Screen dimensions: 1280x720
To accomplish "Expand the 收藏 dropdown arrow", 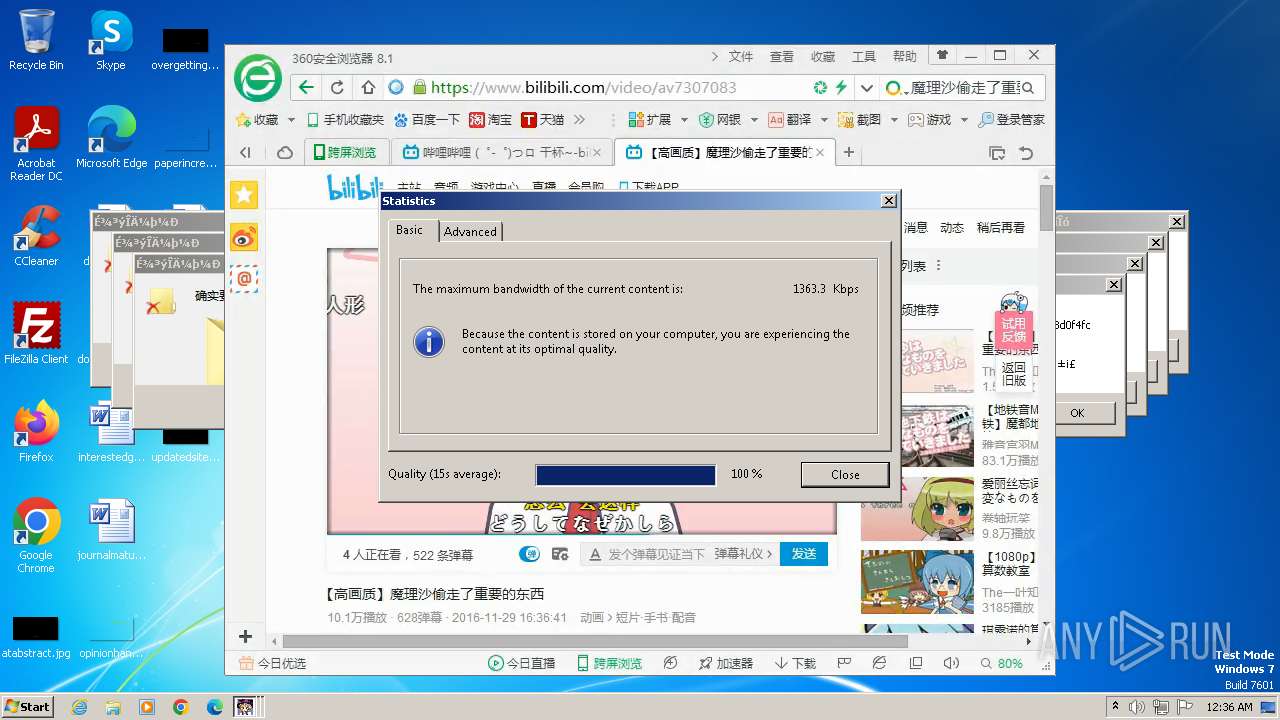I will tap(291, 120).
